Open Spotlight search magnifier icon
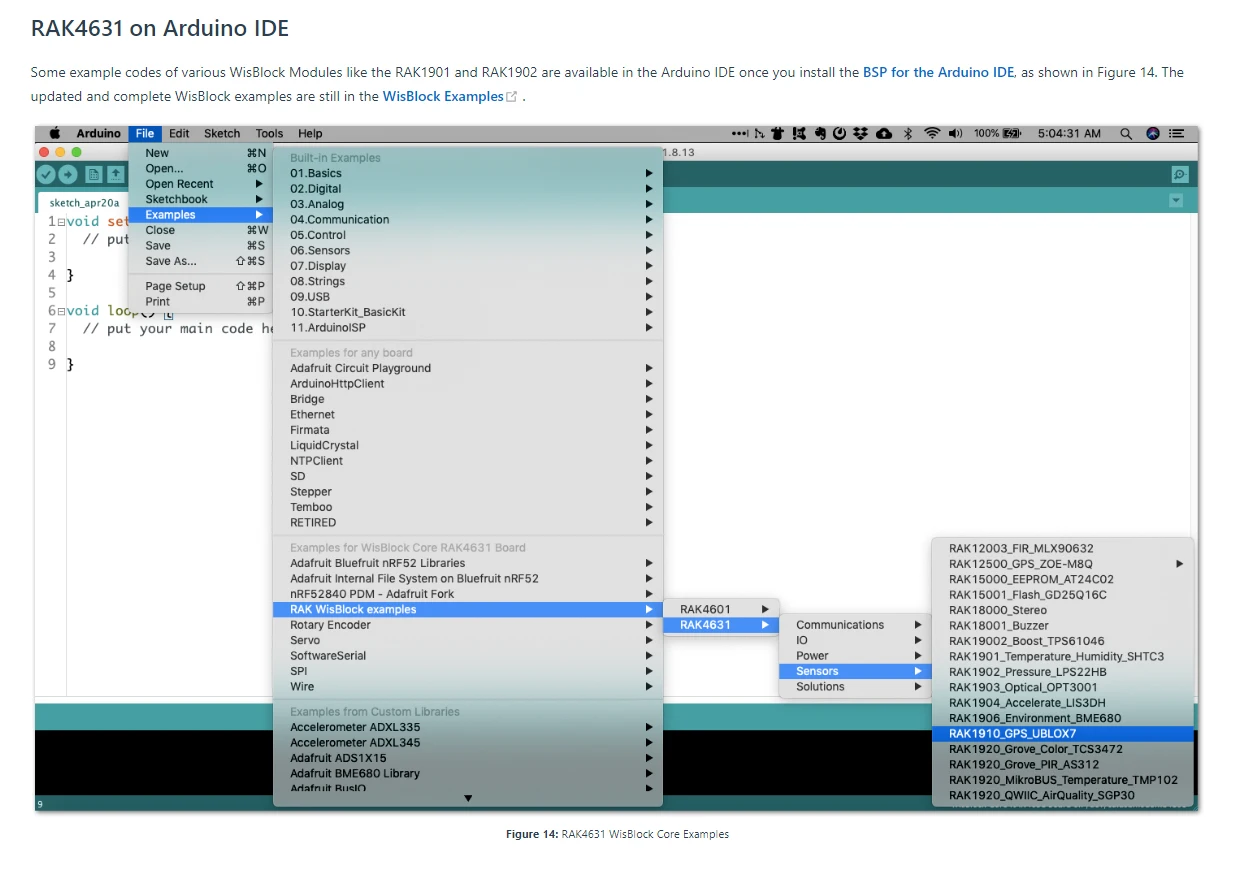Viewport: 1237px width, 872px height. pos(1126,133)
